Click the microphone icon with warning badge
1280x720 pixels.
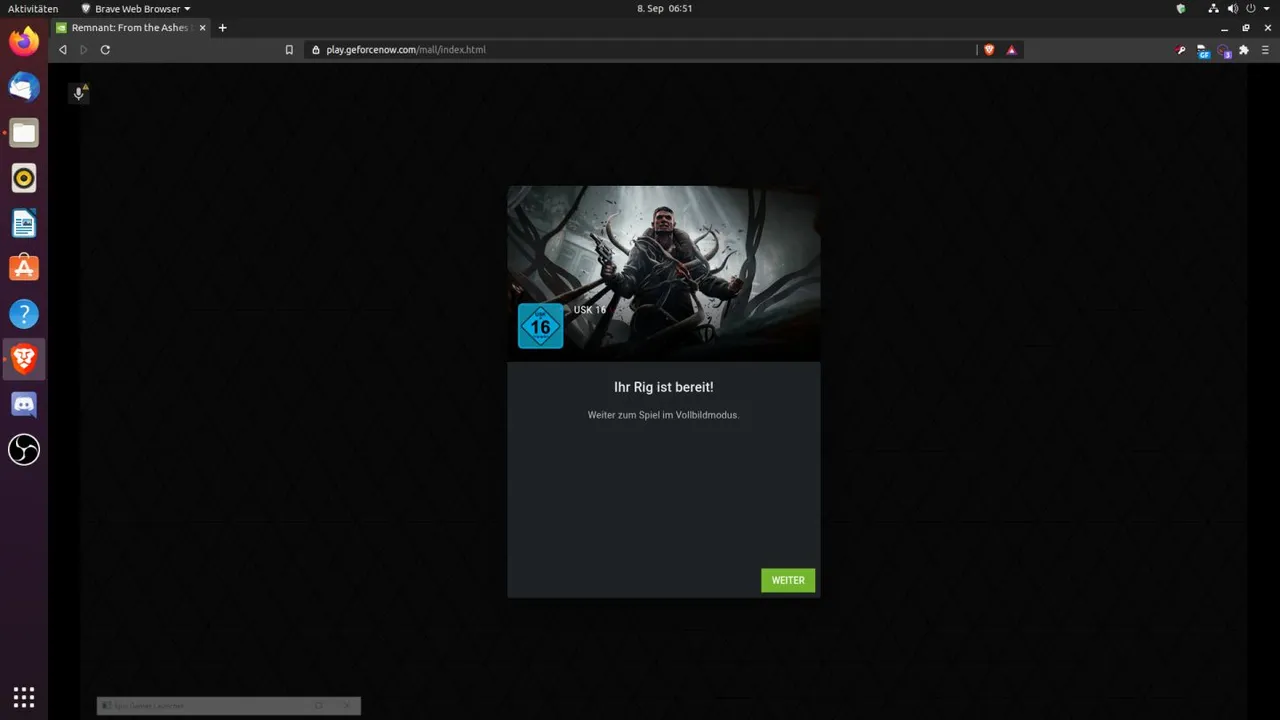coord(79,93)
